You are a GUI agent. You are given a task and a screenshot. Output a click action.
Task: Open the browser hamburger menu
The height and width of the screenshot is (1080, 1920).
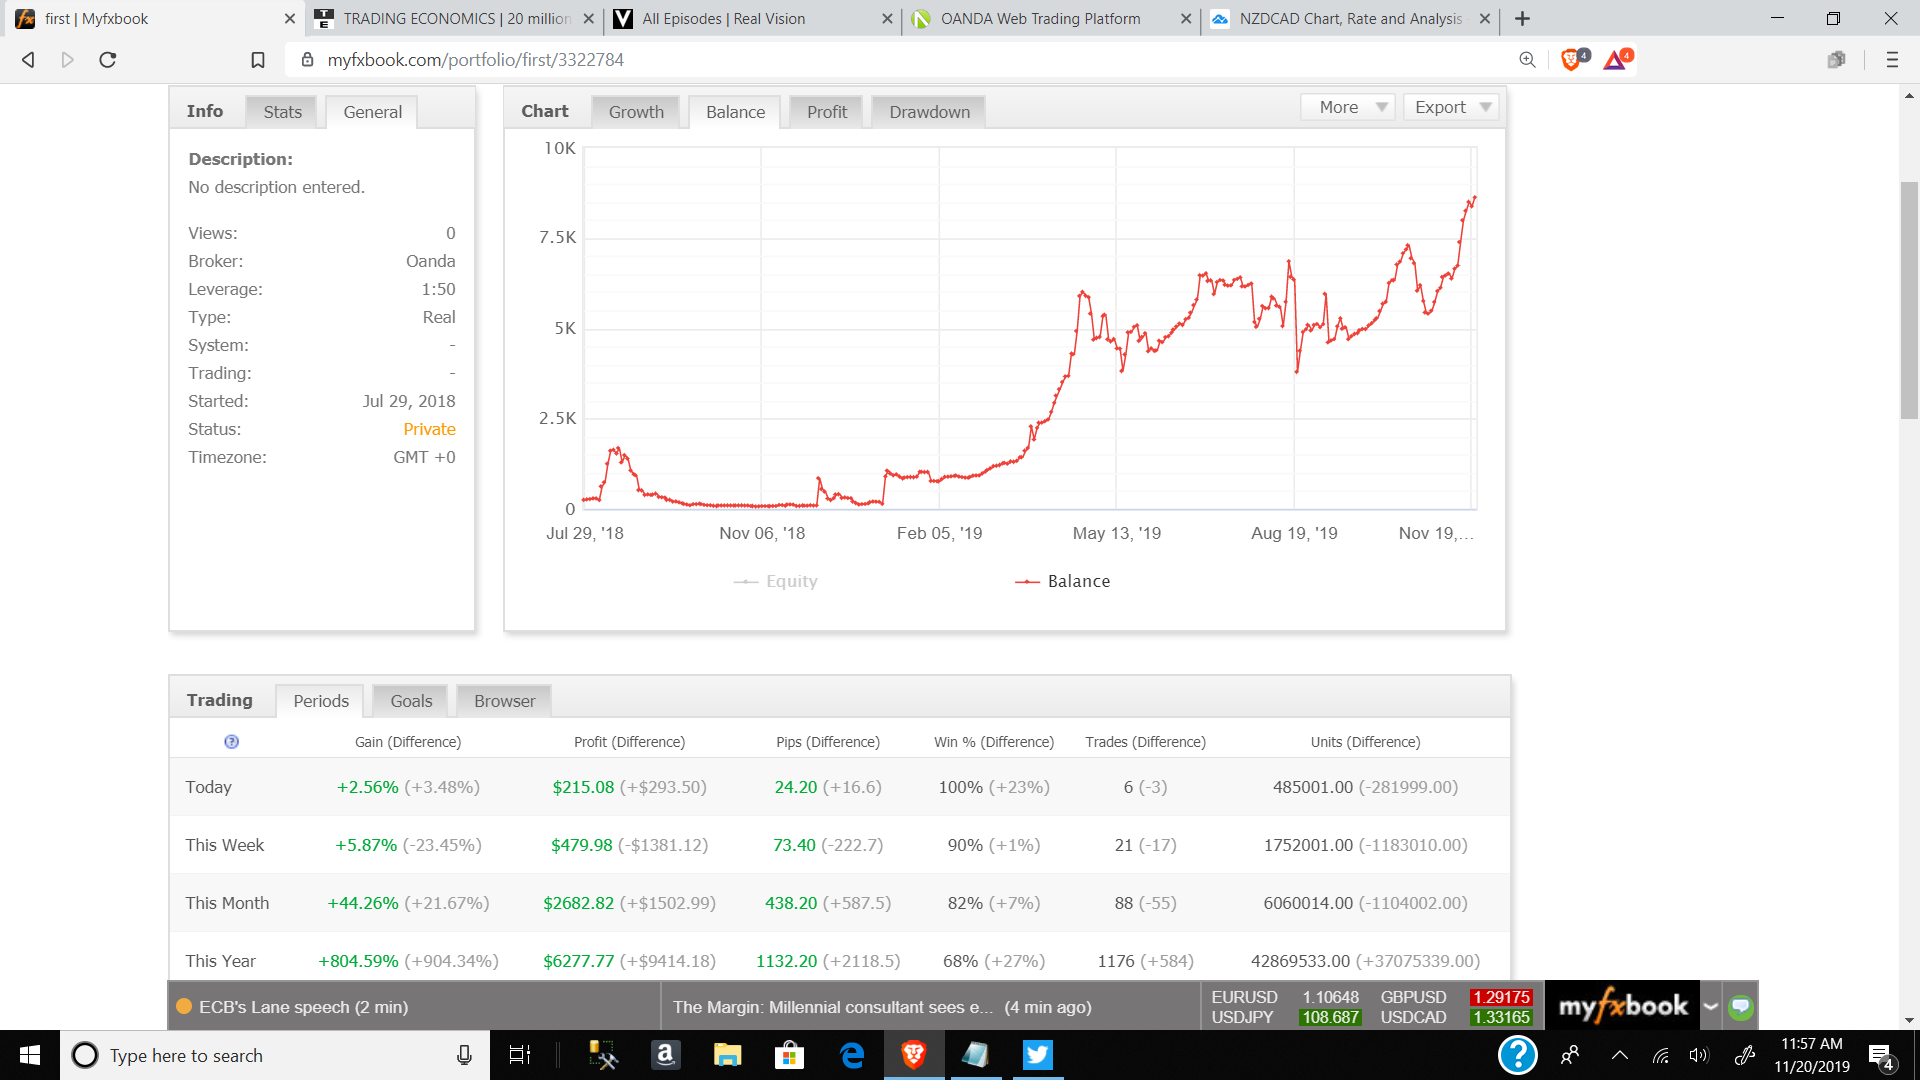[x=1892, y=60]
